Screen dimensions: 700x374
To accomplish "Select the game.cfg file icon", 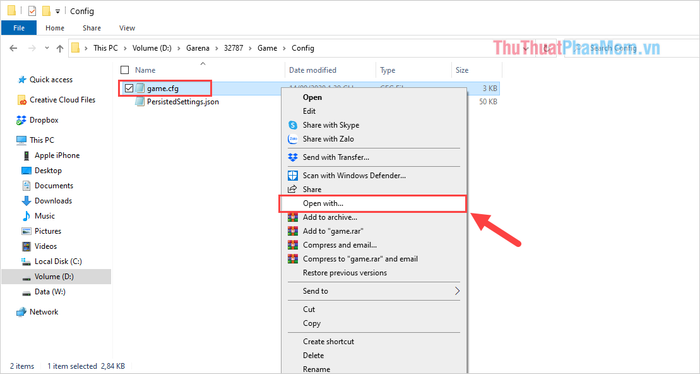I will [x=140, y=88].
